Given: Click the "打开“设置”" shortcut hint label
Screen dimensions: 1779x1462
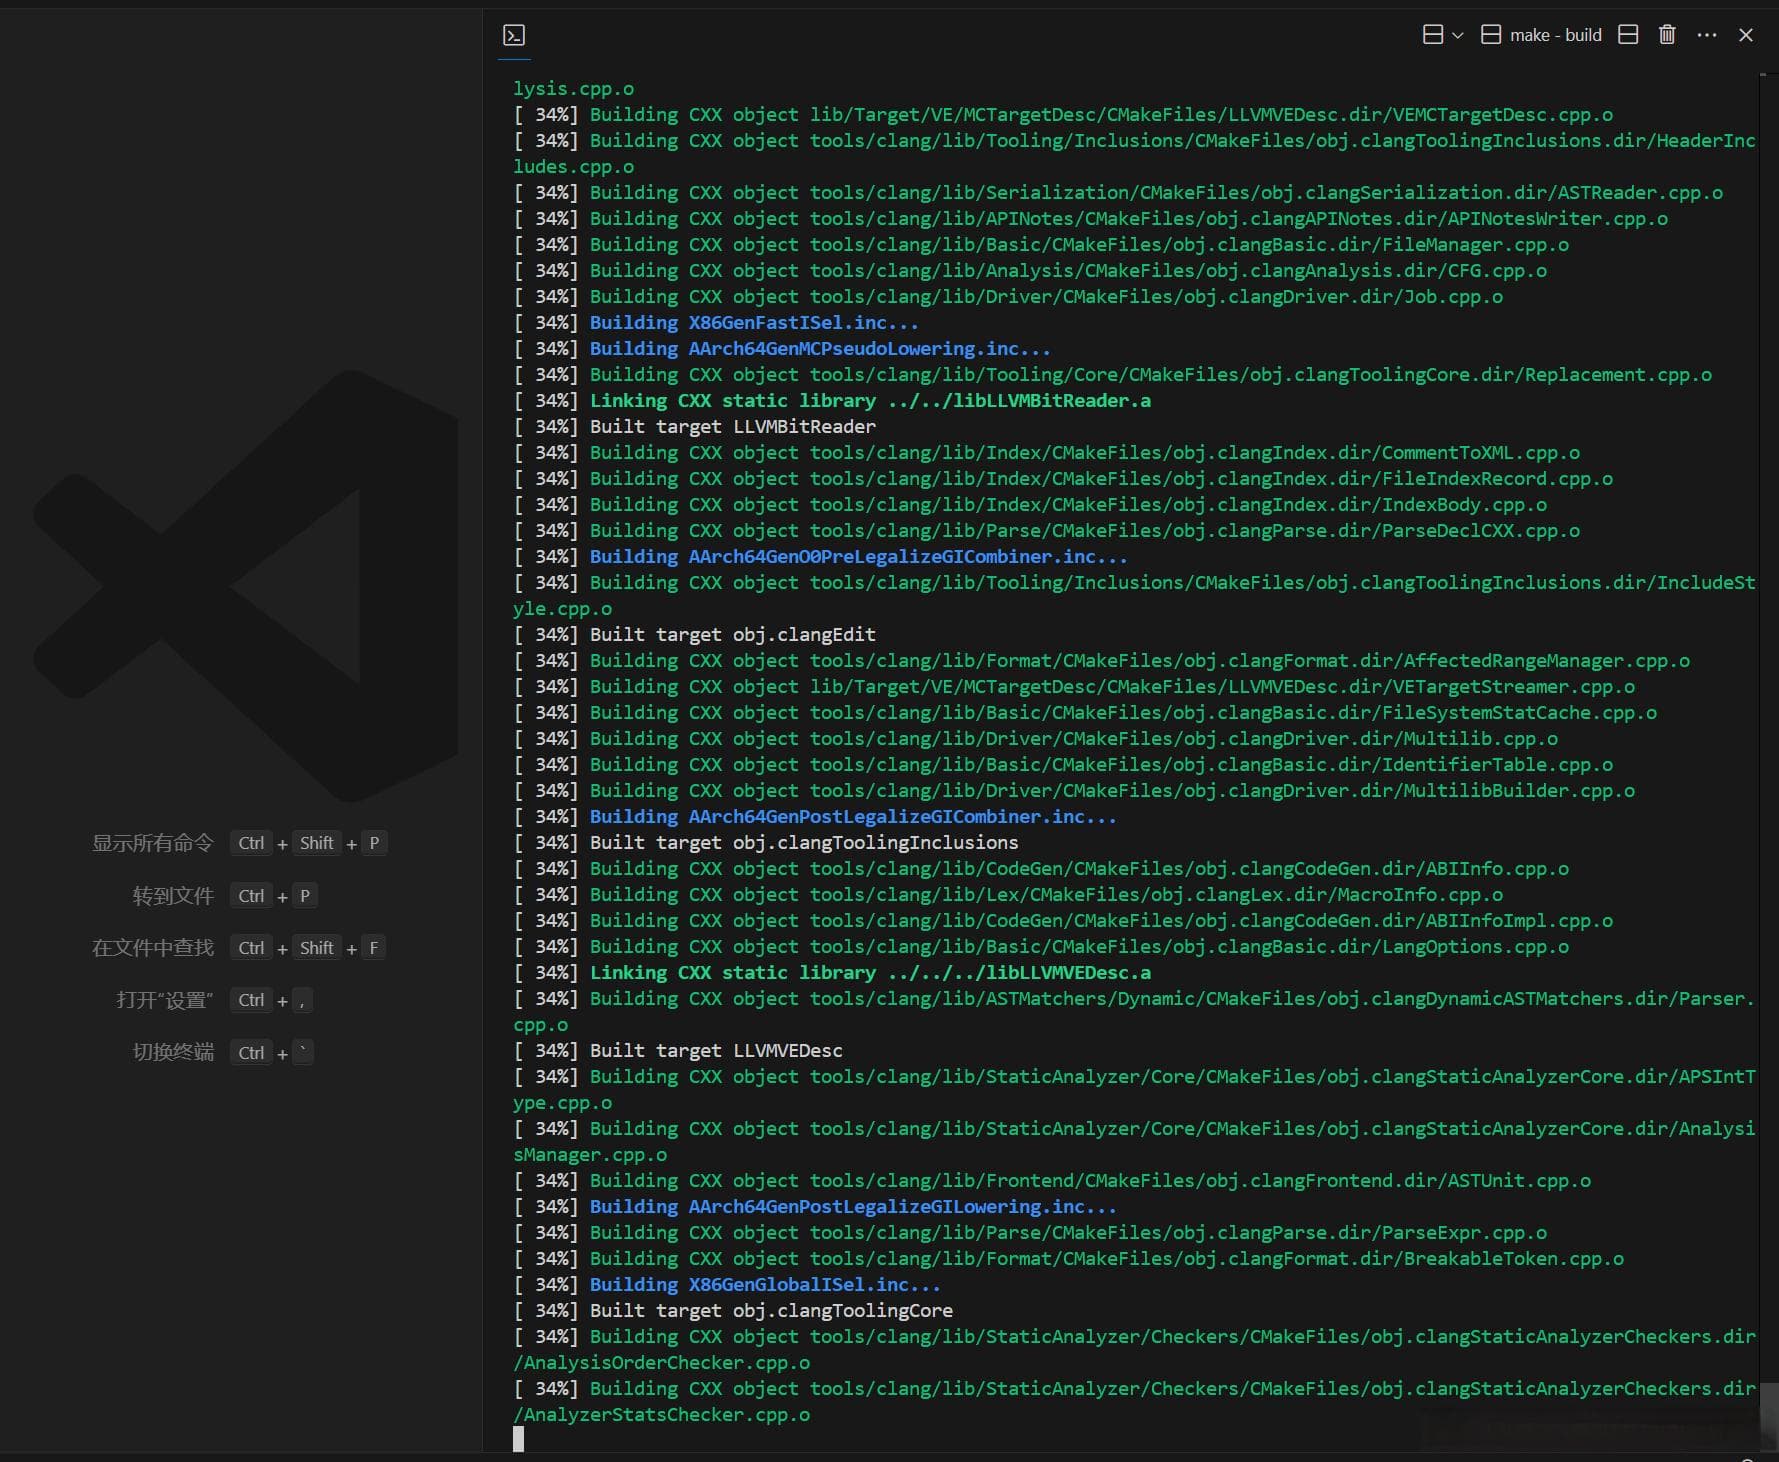Looking at the screenshot, I should tap(165, 1000).
